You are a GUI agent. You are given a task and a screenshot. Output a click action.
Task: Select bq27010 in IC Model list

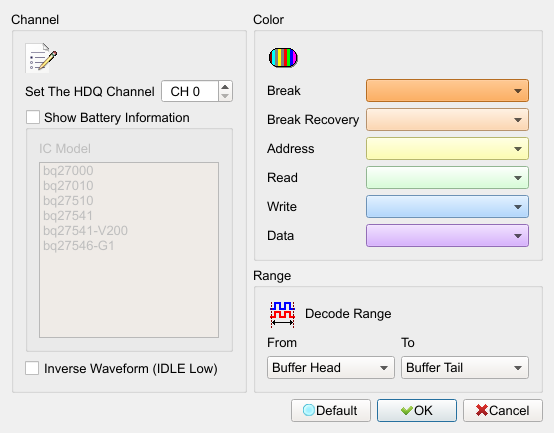tap(129, 186)
